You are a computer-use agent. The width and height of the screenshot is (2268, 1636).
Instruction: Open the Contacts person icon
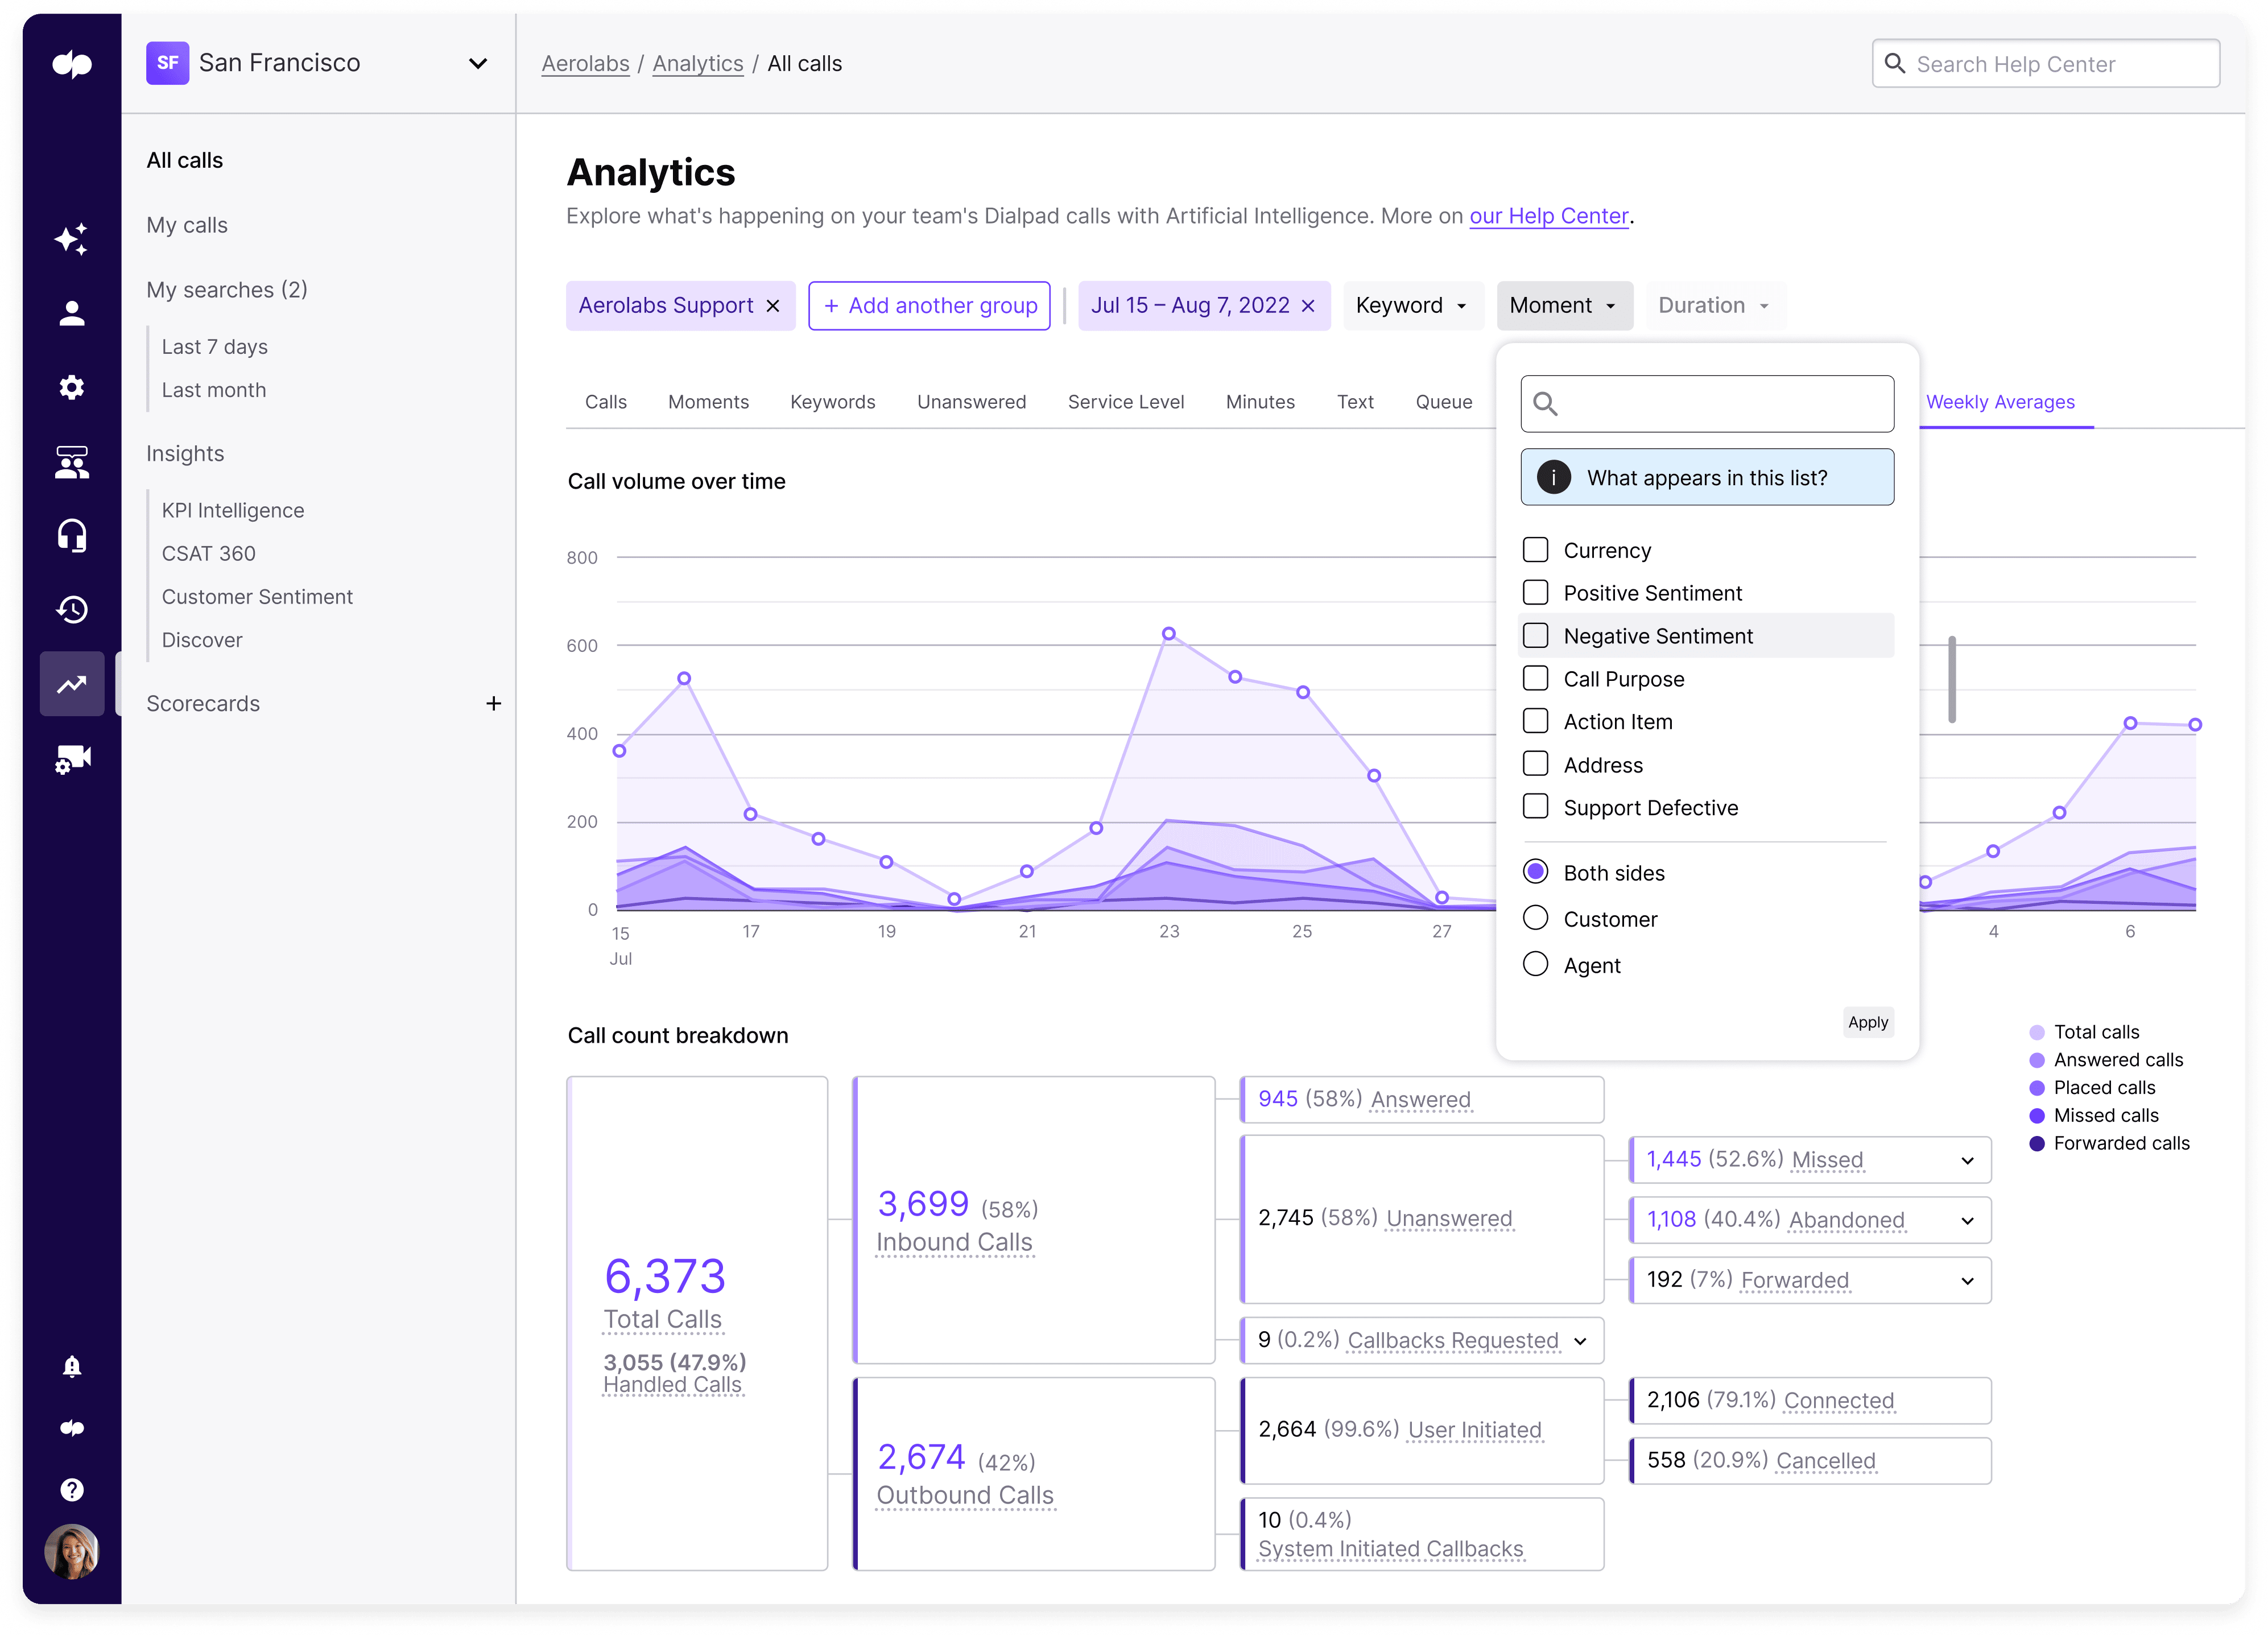pyautogui.click(x=72, y=313)
